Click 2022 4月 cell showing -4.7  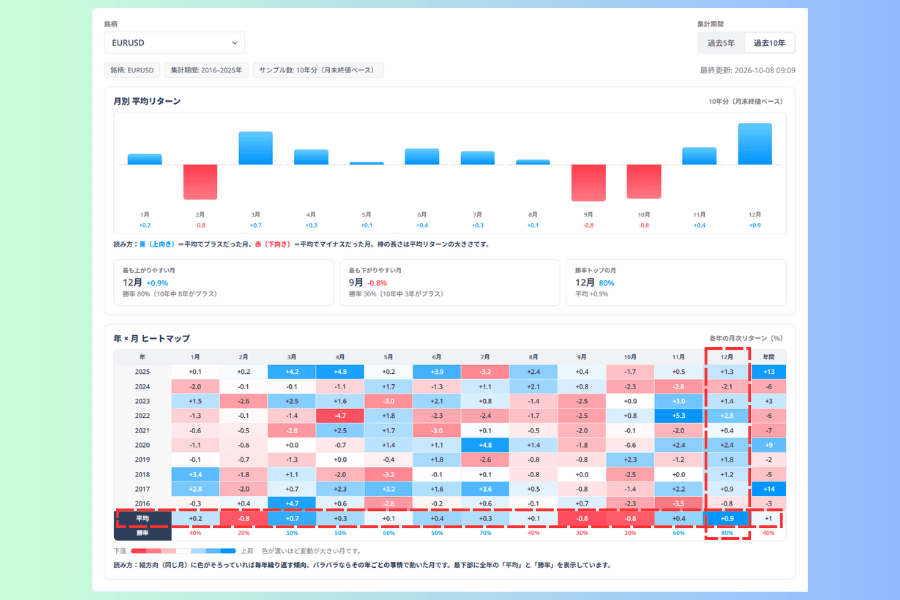coord(340,416)
